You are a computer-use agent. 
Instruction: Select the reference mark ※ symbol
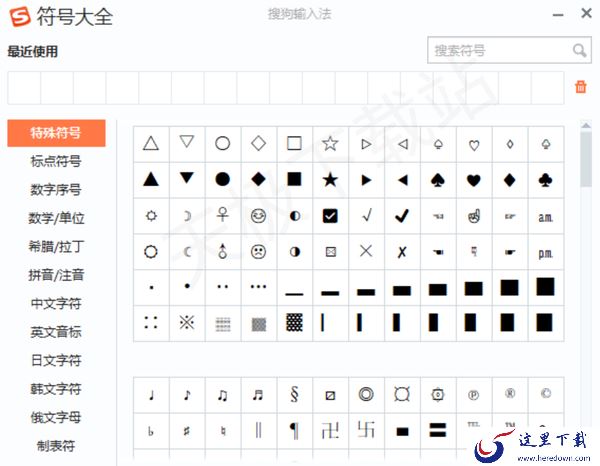point(187,323)
